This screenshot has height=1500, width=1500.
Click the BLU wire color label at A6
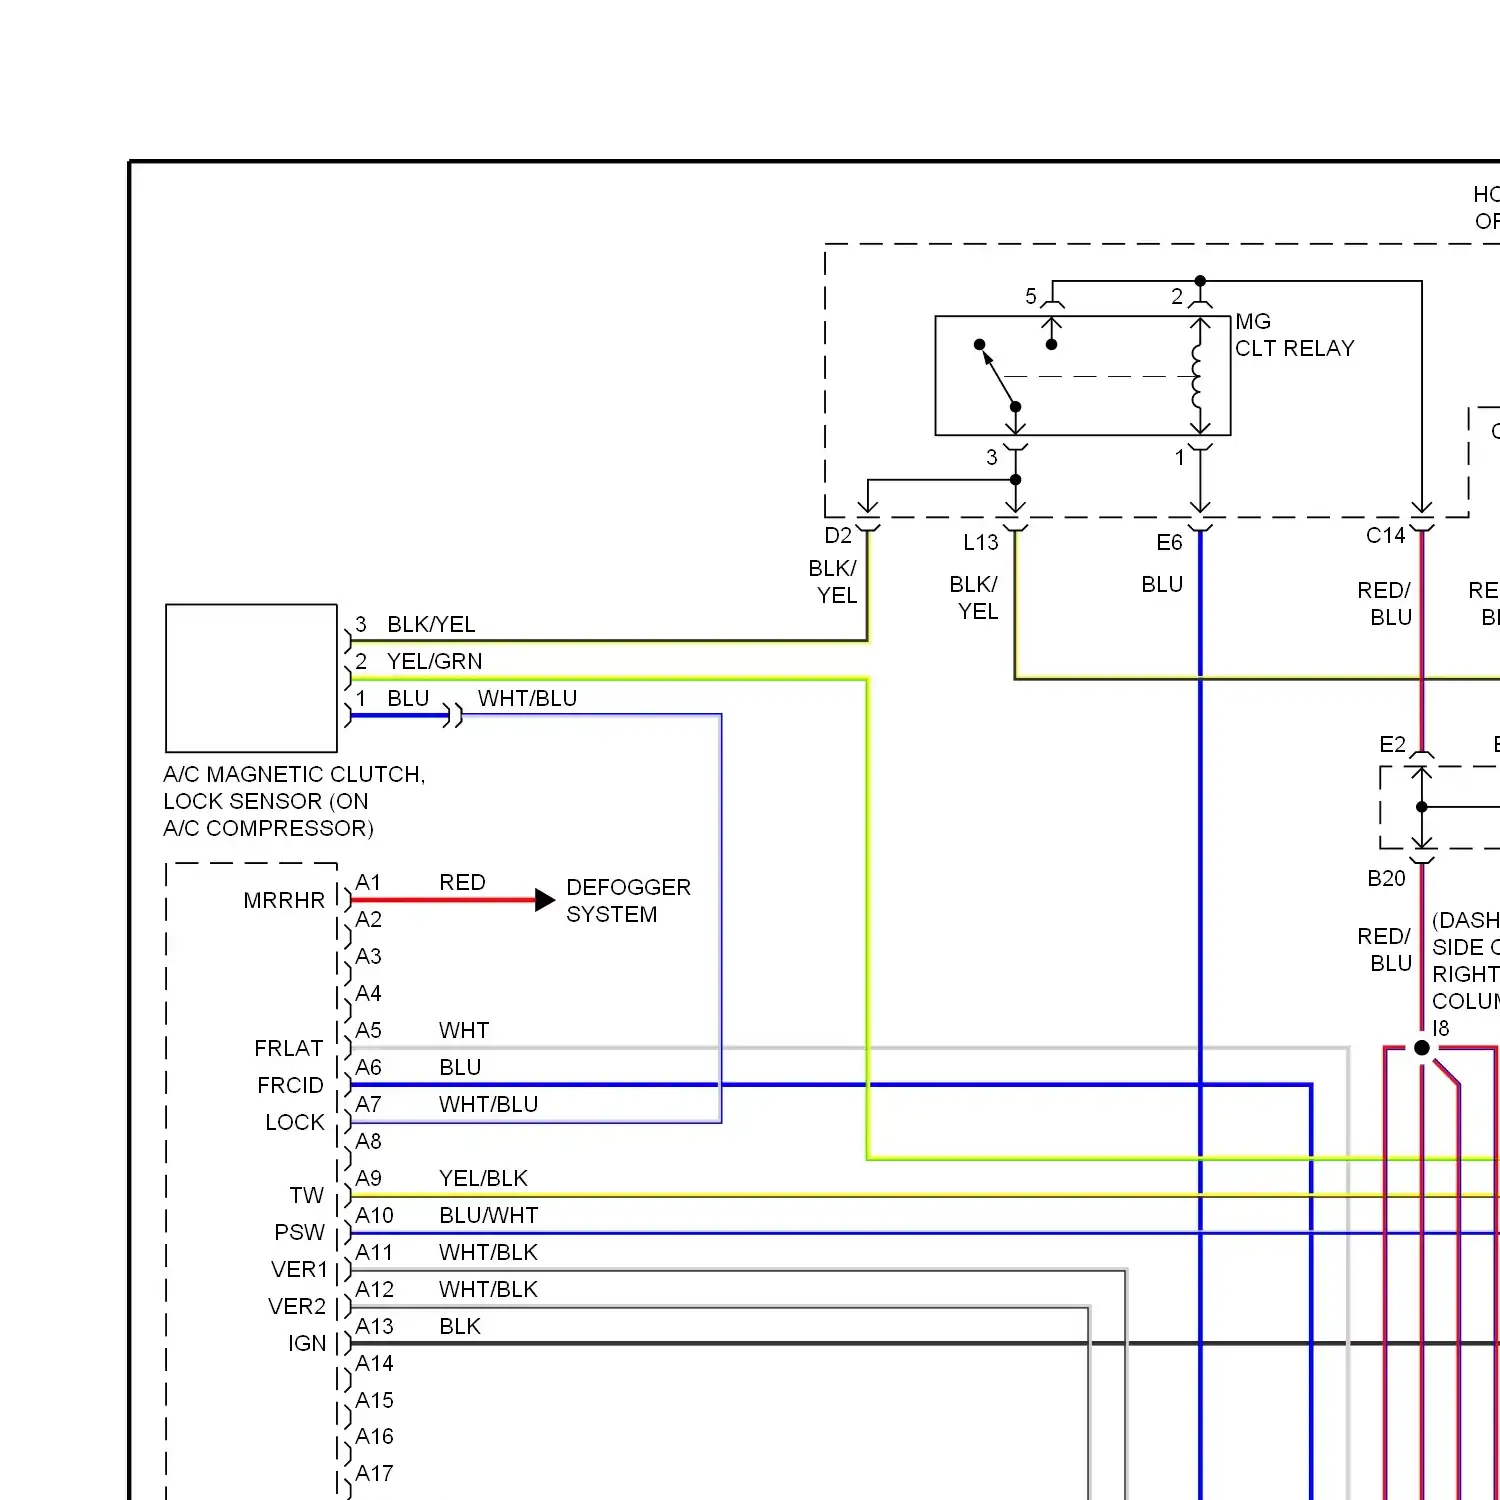(x=460, y=1067)
